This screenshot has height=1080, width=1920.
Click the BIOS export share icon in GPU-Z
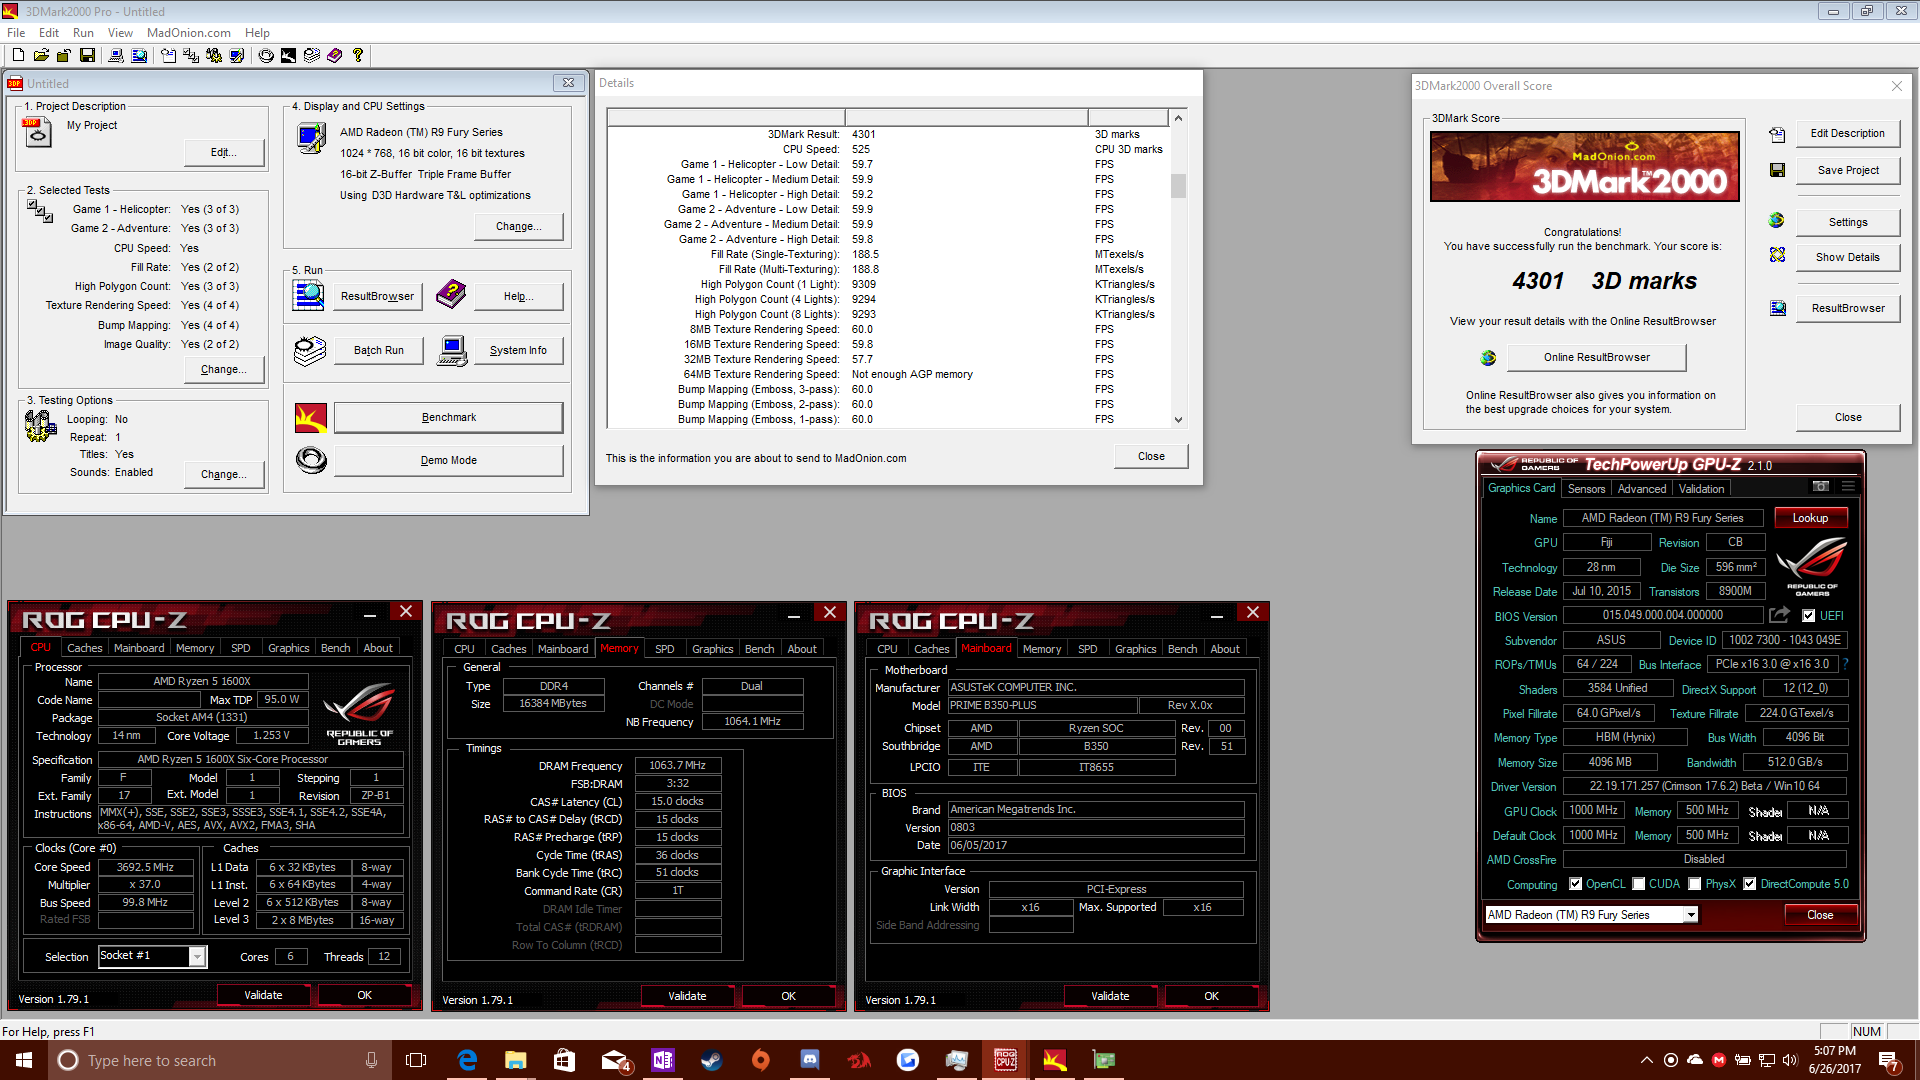[1779, 615]
